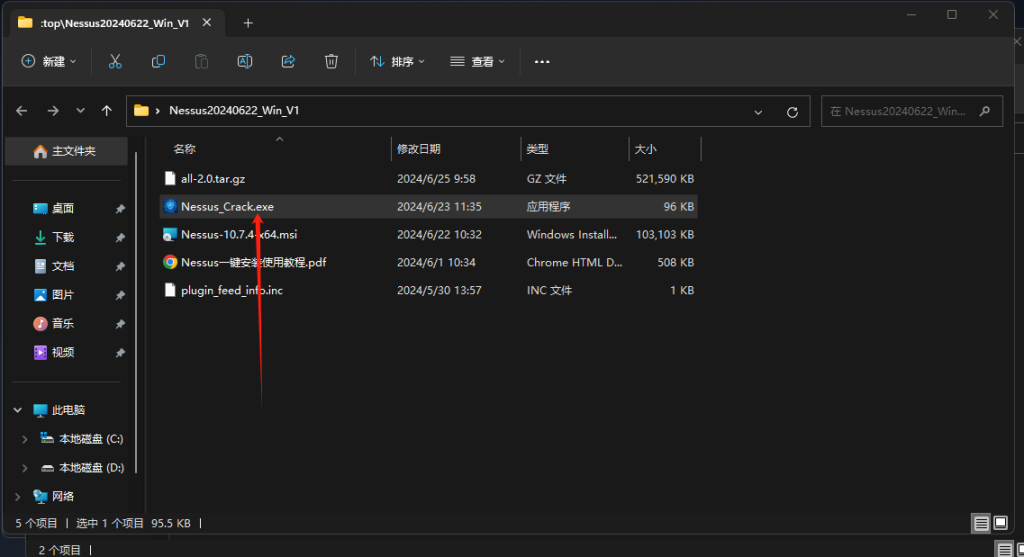Select 本地磁盘 (C:) in the sidebar
The height and width of the screenshot is (557, 1024).
91,439
